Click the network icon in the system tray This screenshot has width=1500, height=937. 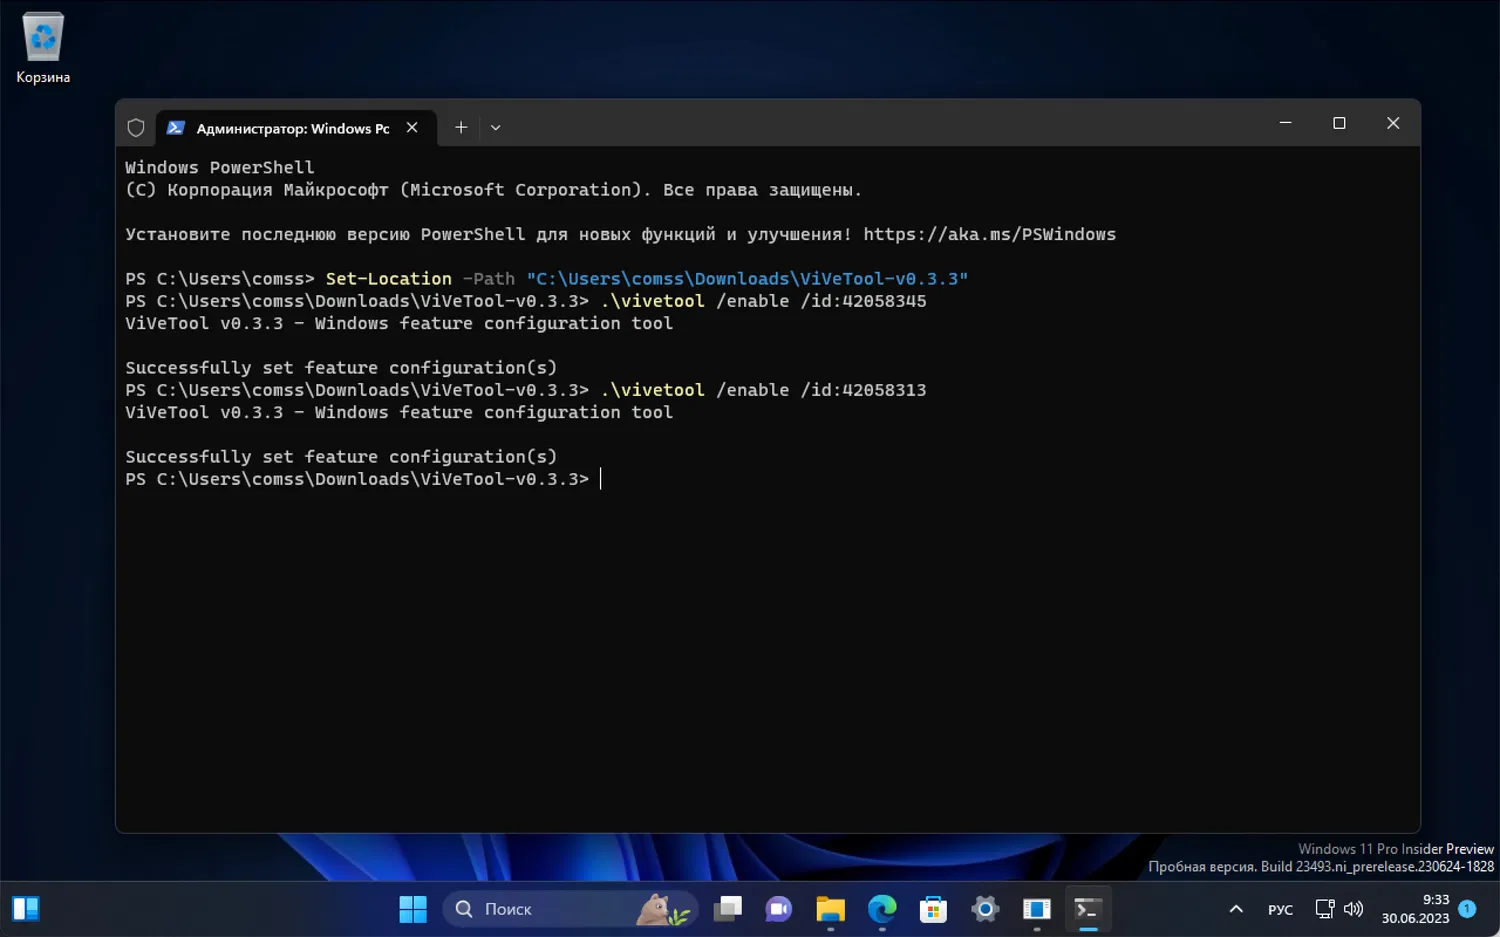click(1325, 909)
